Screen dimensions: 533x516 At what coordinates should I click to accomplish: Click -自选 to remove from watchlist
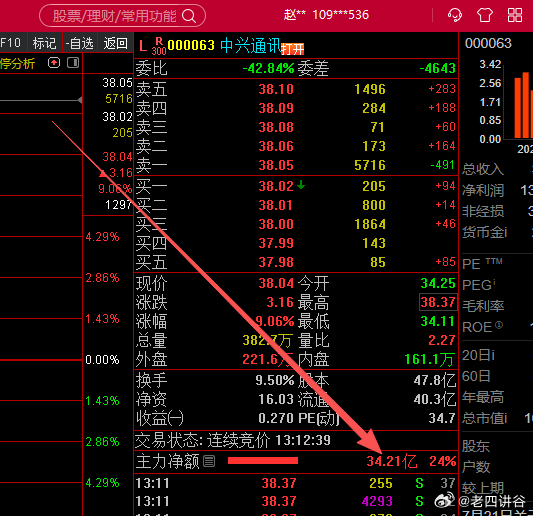click(80, 43)
